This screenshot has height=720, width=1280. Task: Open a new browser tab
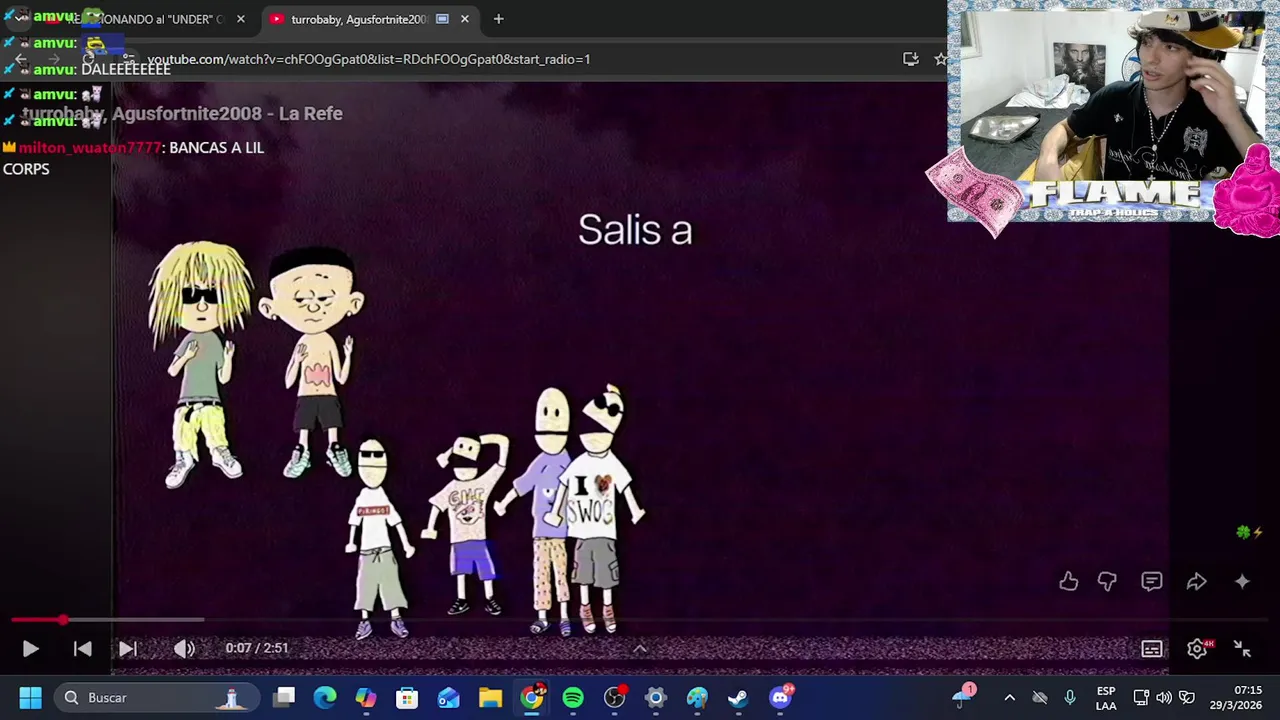(498, 19)
